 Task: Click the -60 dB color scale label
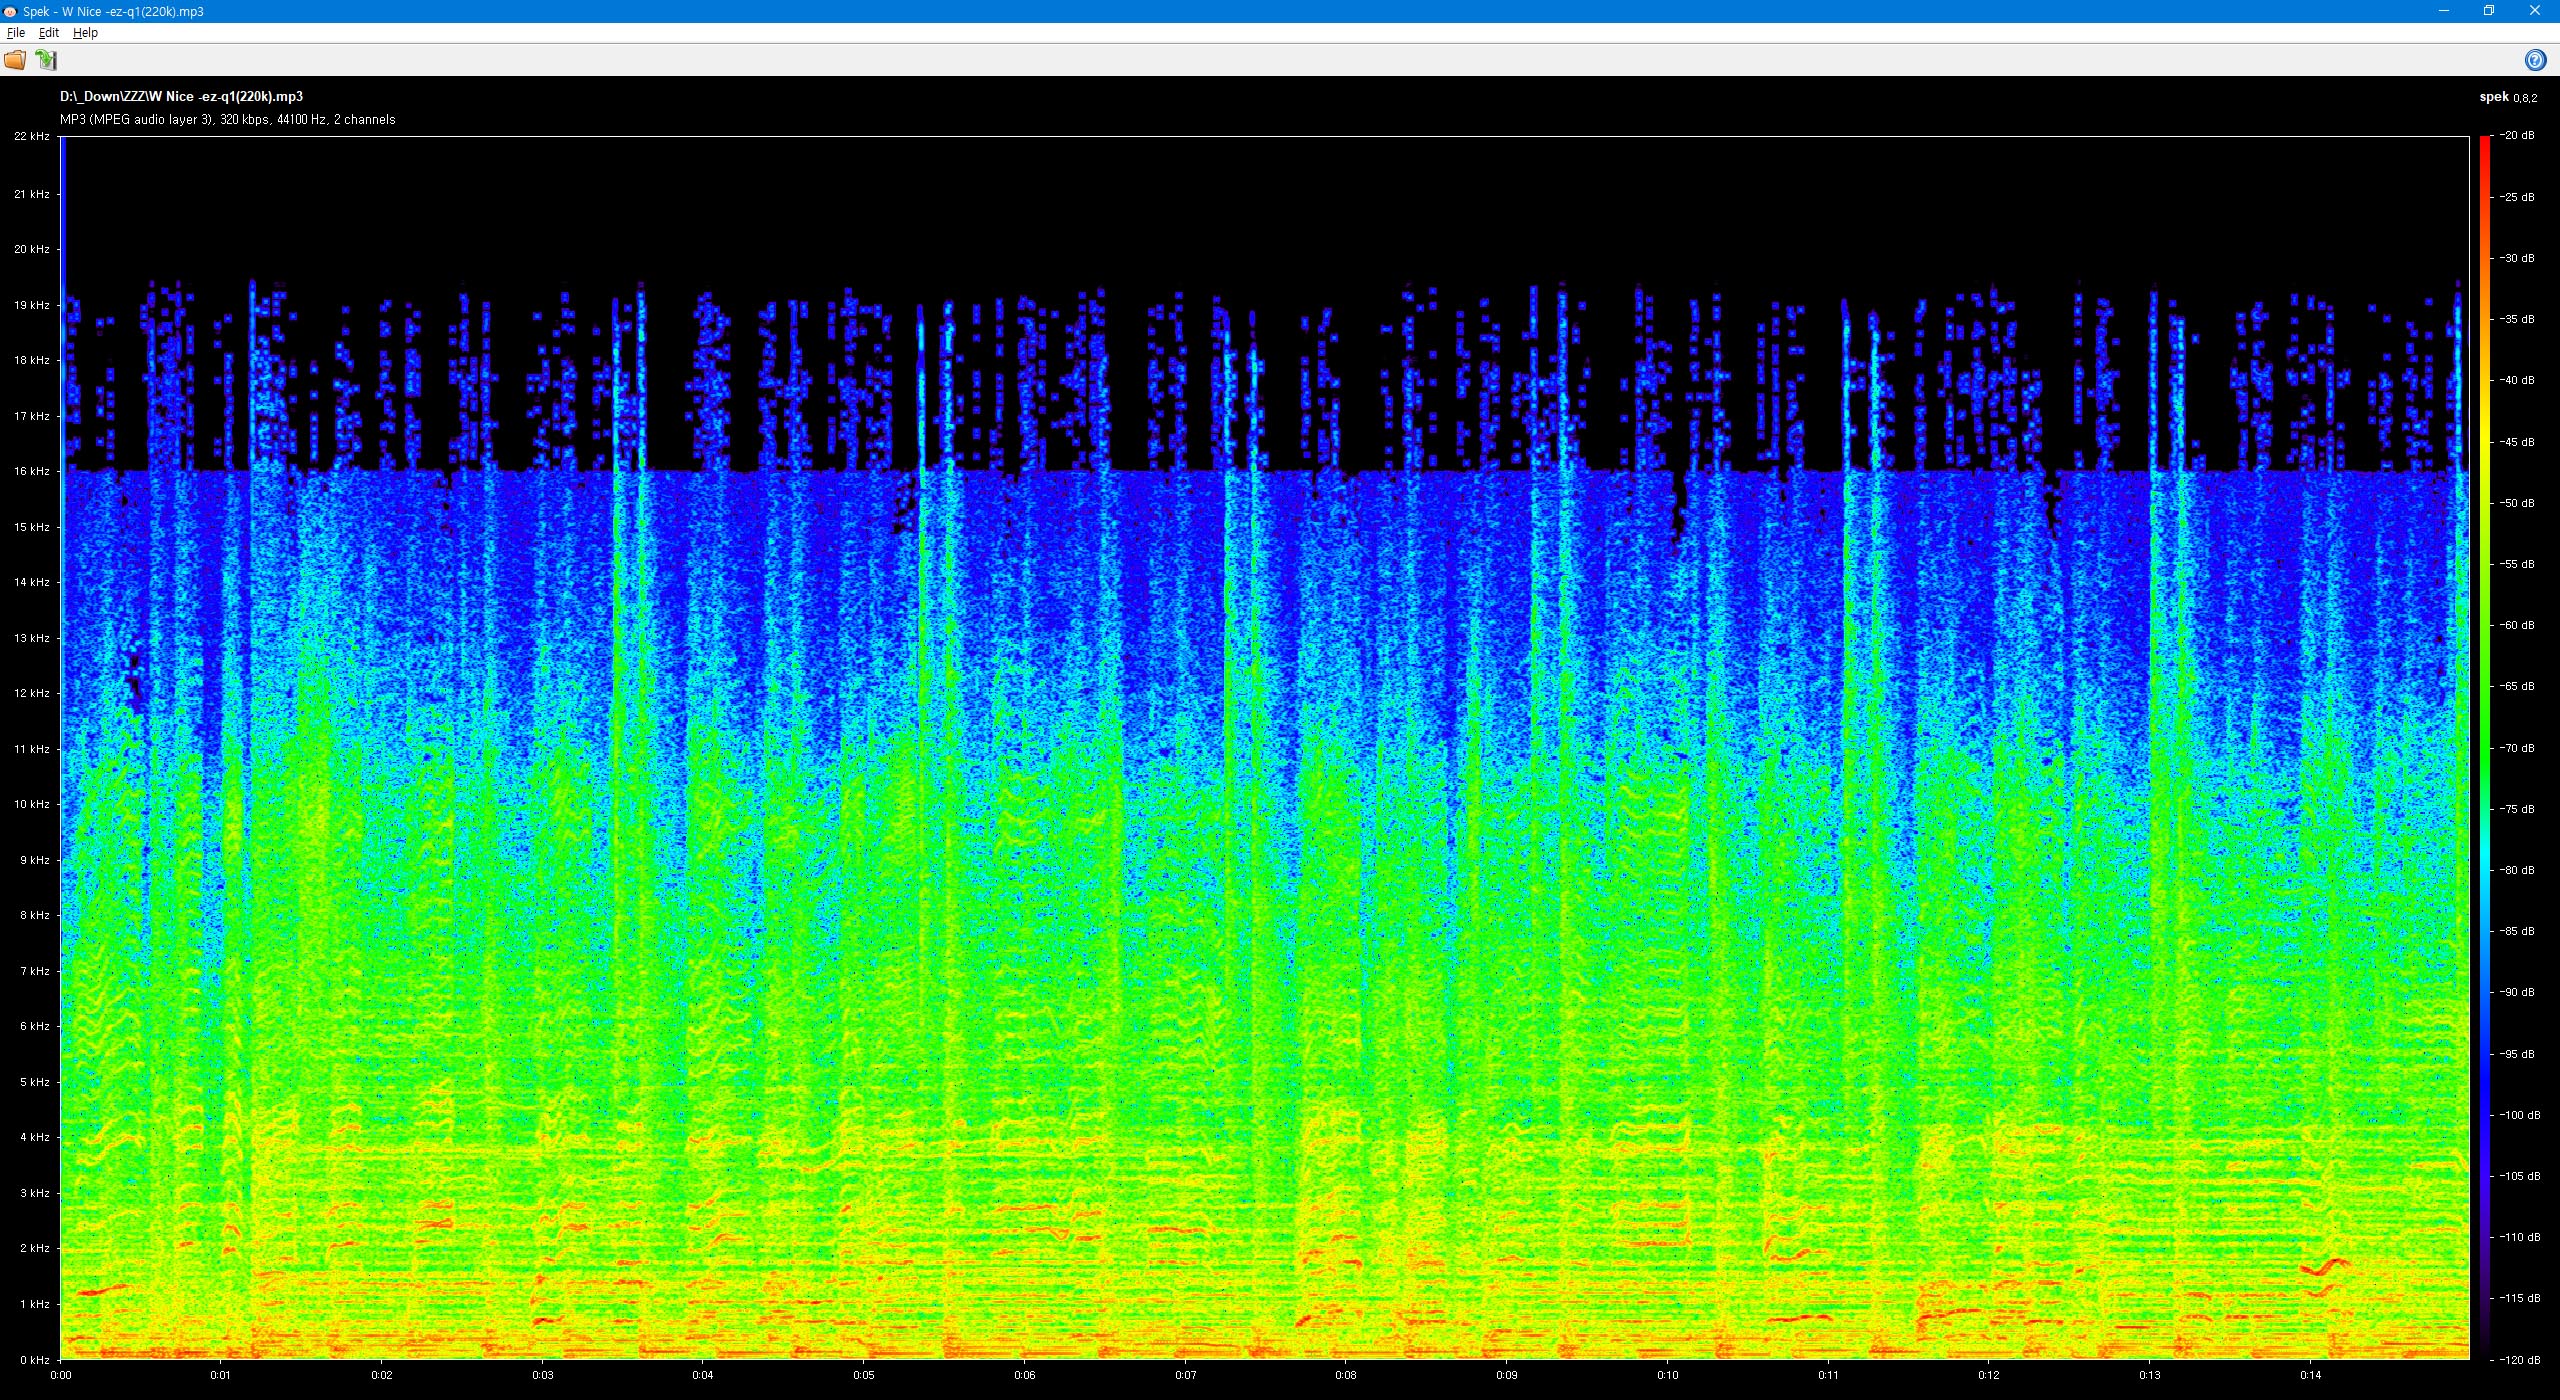tap(2517, 625)
